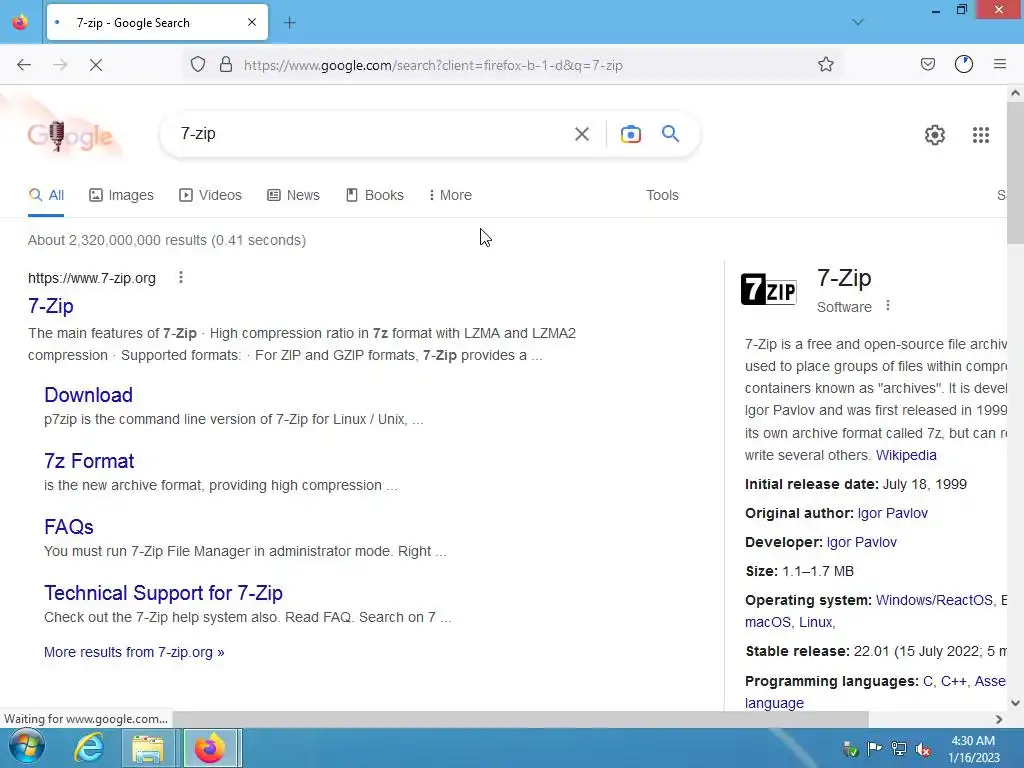Open the search Tools options
This screenshot has width=1024, height=768.
point(662,195)
